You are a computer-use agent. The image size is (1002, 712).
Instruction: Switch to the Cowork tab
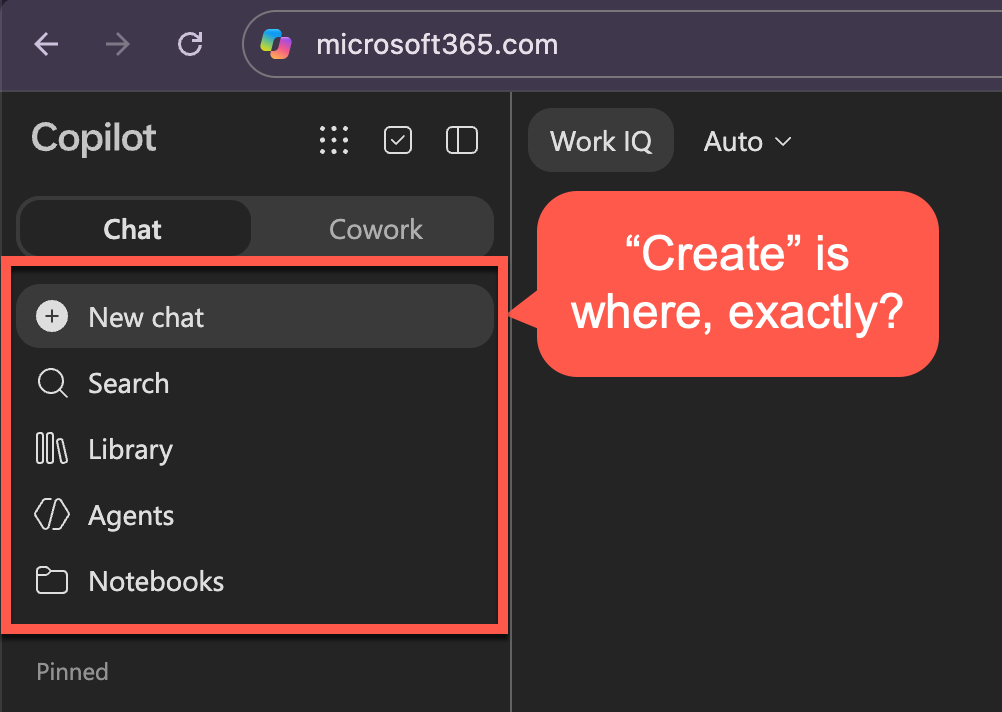pyautogui.click(x=375, y=229)
